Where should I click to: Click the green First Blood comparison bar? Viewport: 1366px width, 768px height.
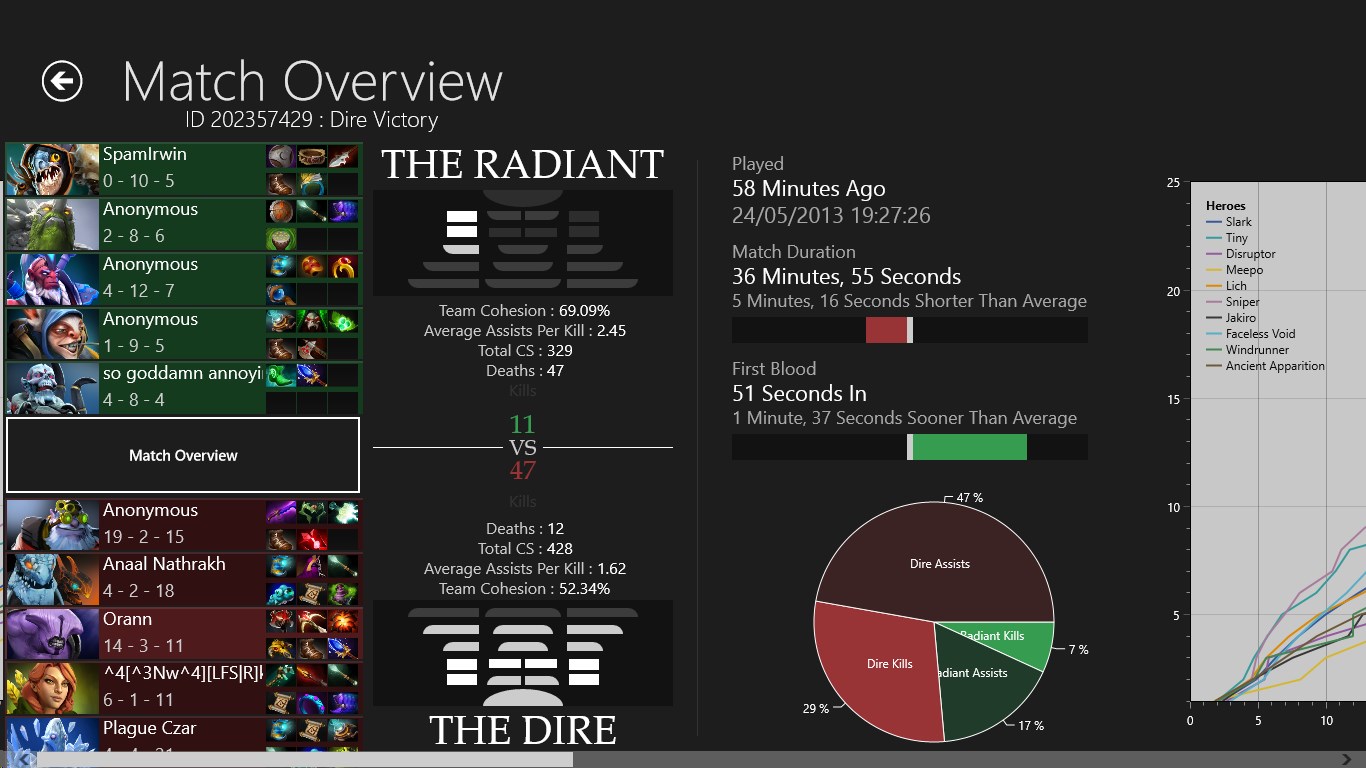[970, 447]
